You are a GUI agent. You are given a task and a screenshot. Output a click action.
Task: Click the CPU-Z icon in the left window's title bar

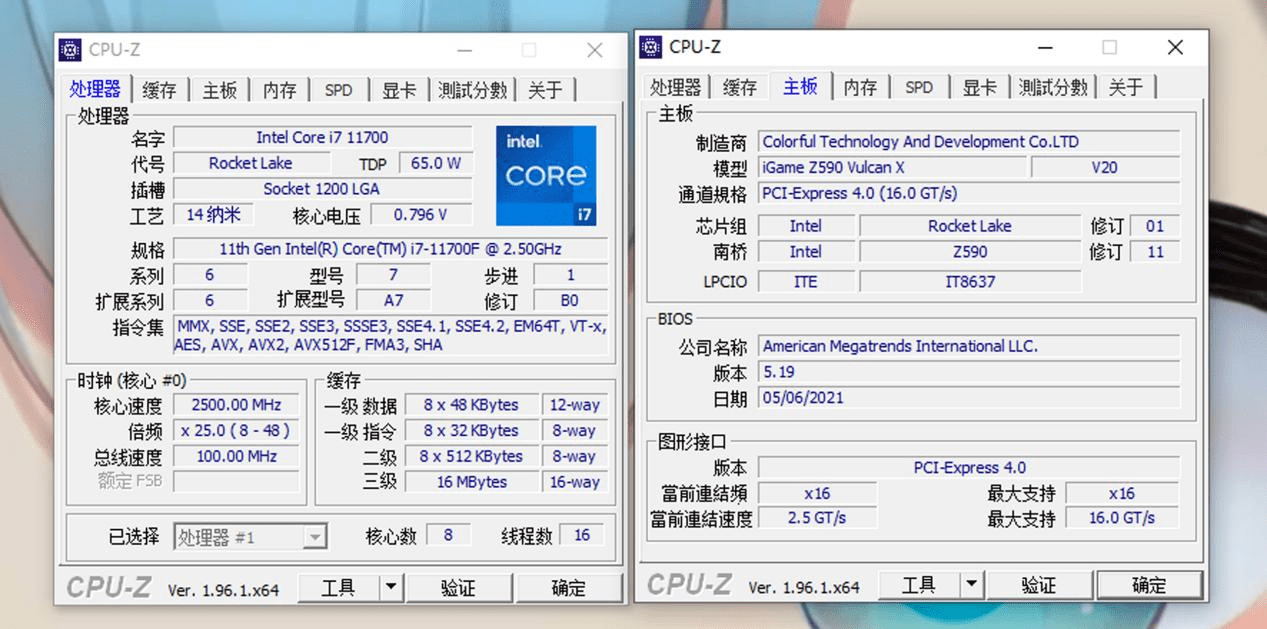(70, 48)
